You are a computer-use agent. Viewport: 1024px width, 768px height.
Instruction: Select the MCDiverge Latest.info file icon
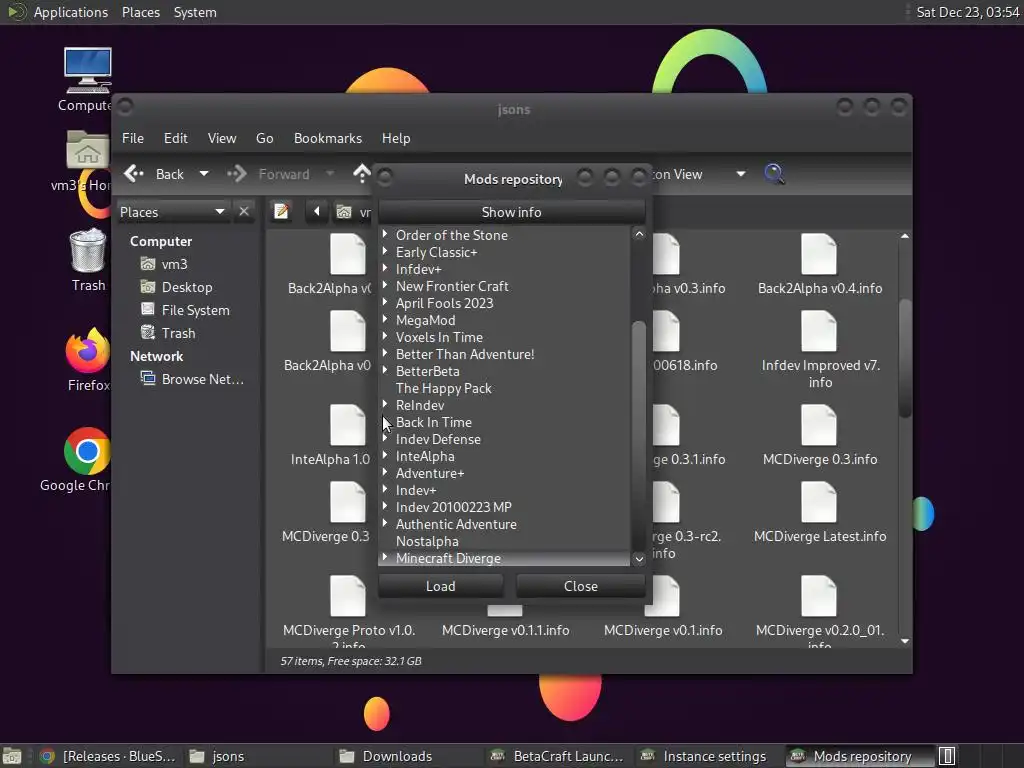pos(819,502)
